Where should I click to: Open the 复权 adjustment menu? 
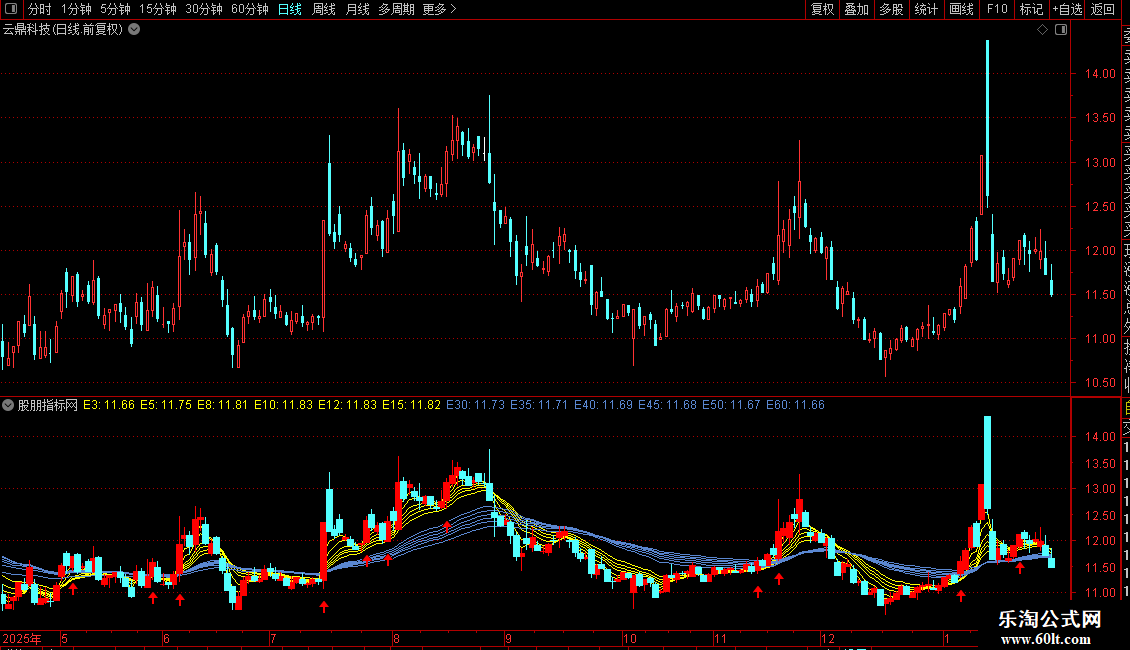click(x=822, y=9)
